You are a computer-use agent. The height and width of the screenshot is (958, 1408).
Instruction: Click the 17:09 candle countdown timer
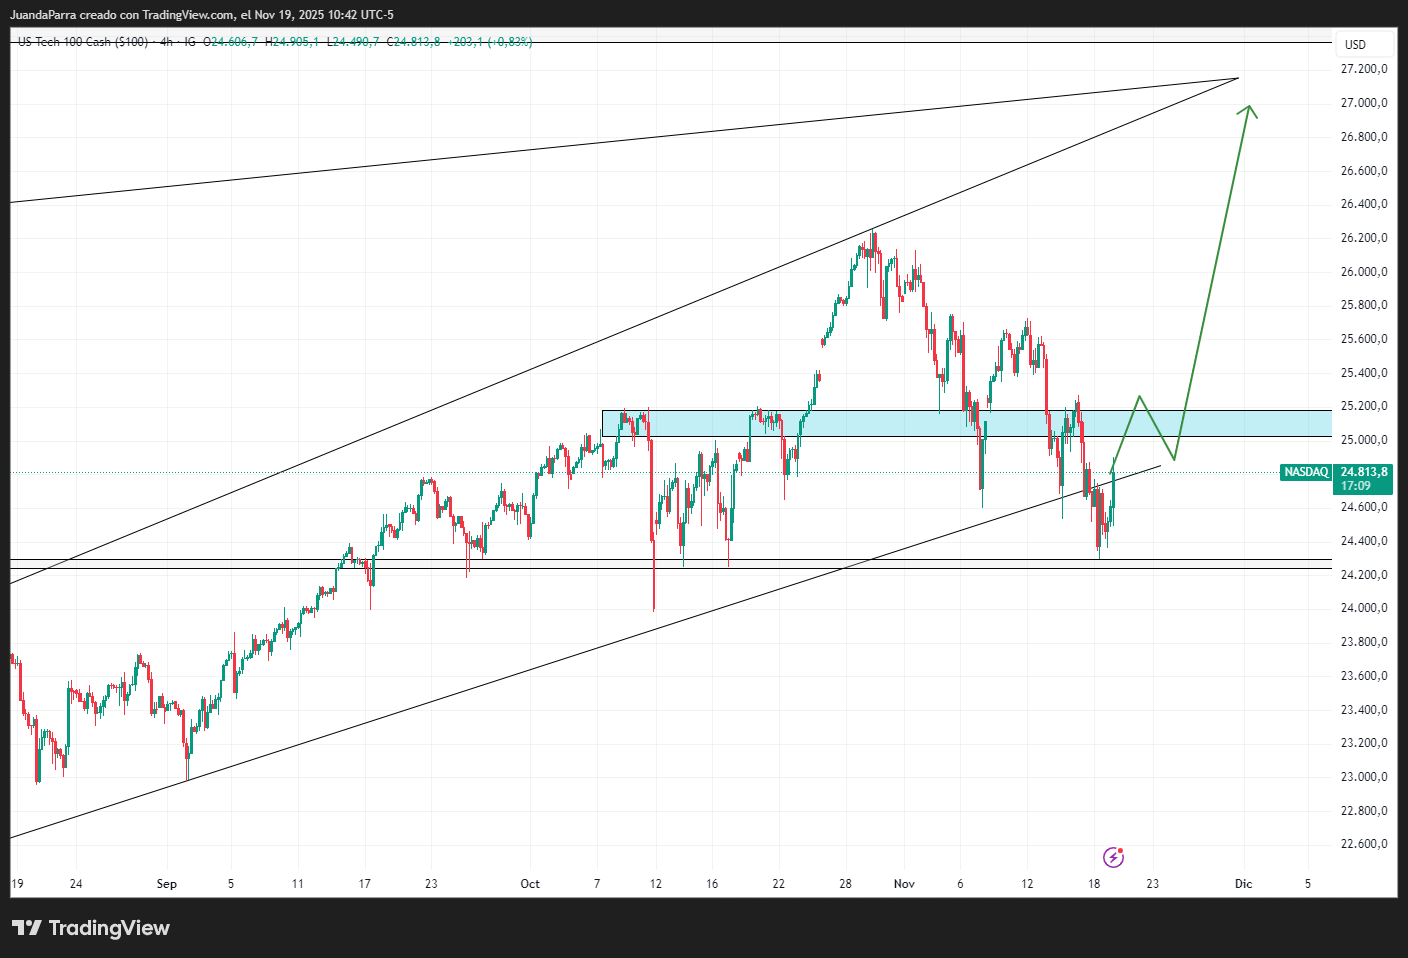point(1356,486)
